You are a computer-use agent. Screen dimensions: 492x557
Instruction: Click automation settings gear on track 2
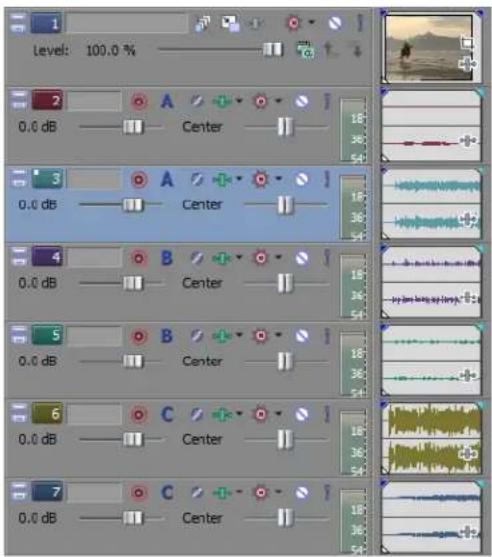point(261,102)
